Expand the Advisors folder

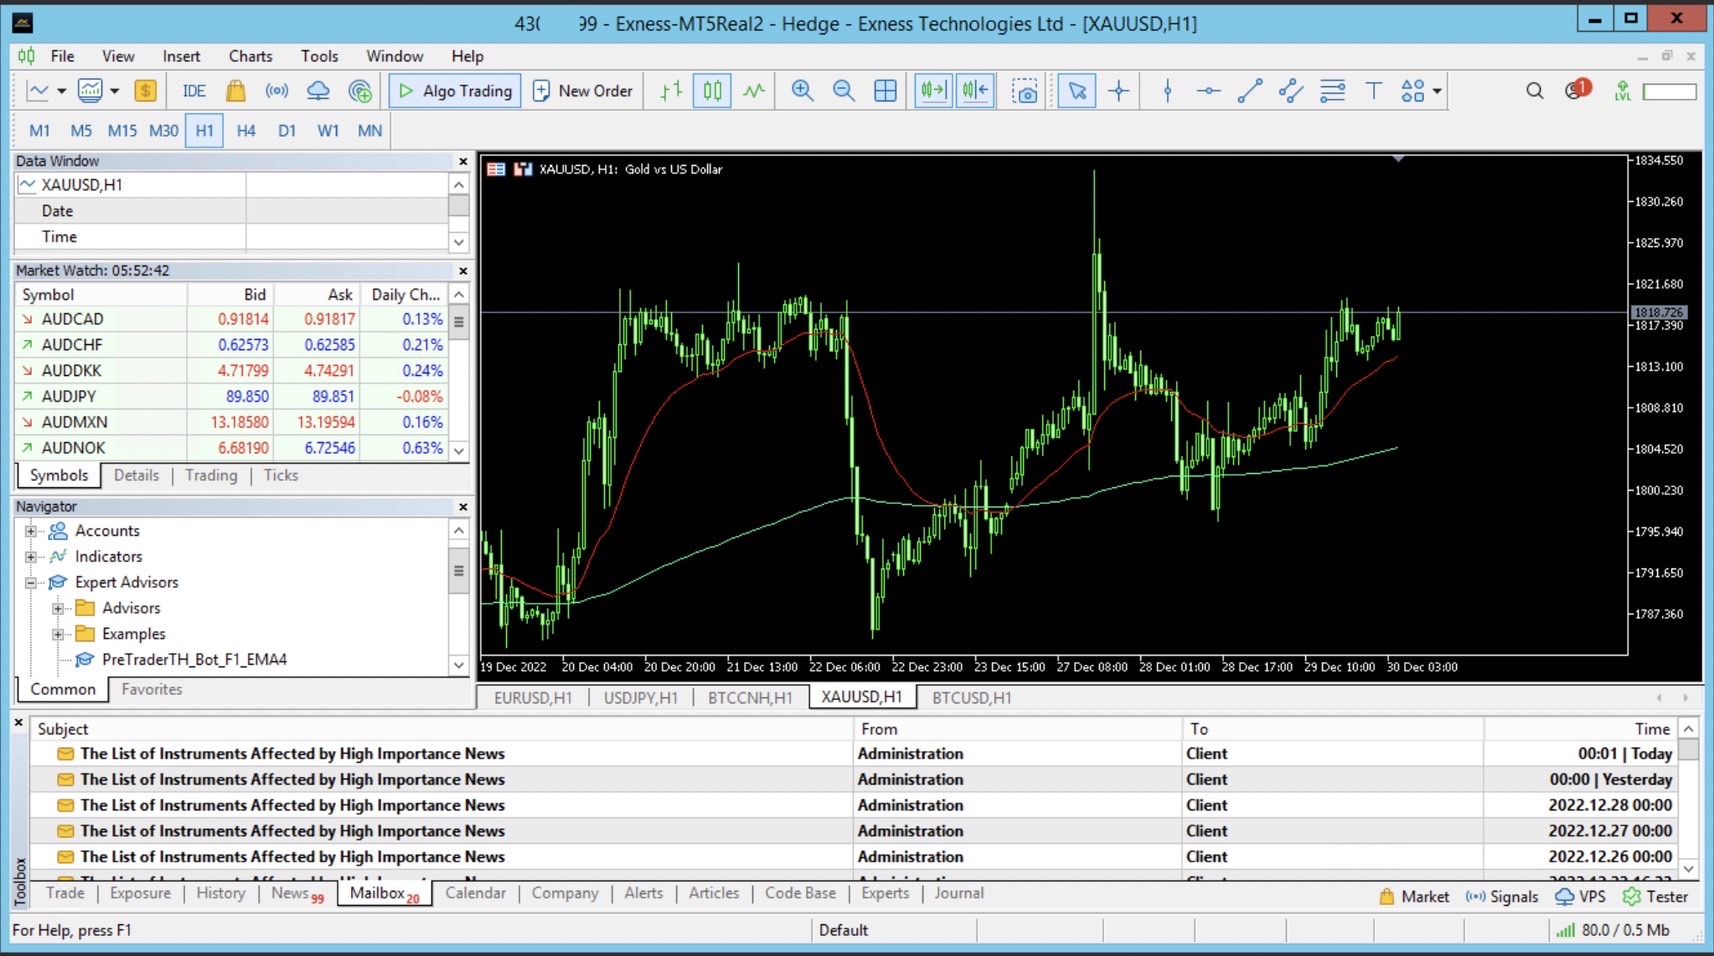[x=58, y=608]
